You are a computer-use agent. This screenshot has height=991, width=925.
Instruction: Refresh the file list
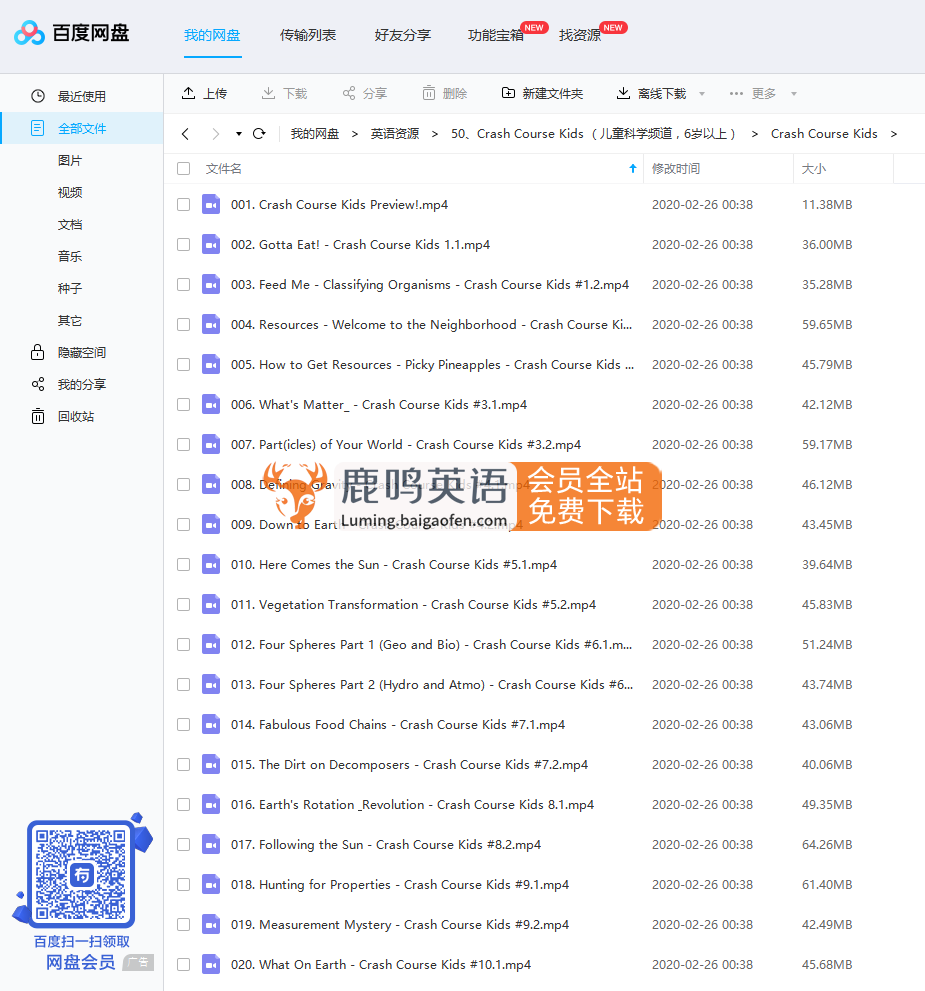coord(259,133)
